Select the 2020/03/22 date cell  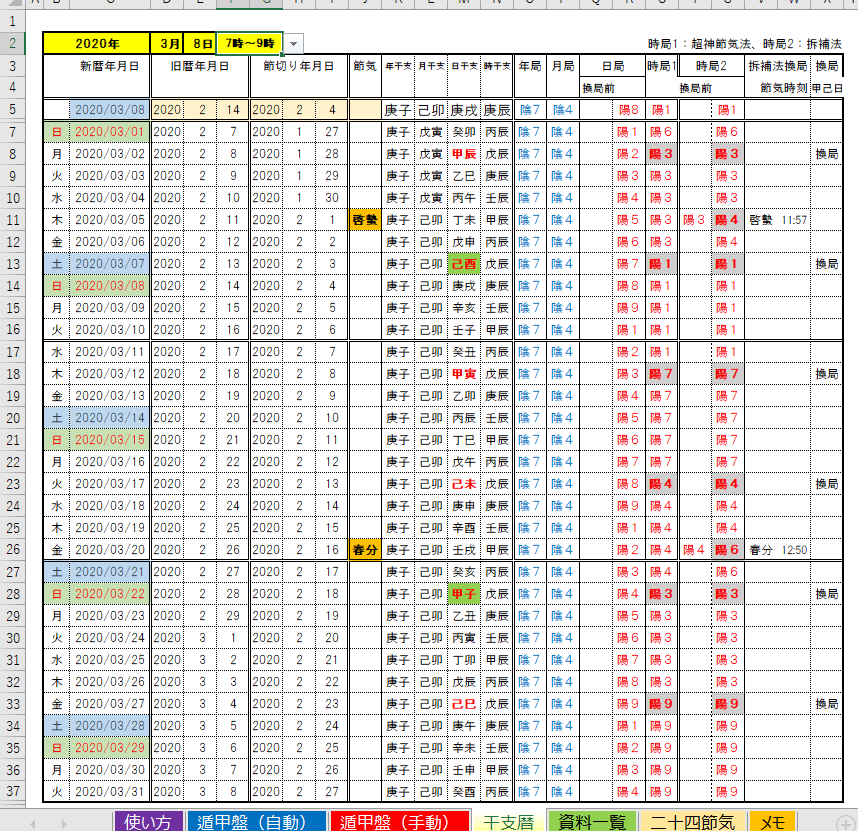[x=109, y=594]
